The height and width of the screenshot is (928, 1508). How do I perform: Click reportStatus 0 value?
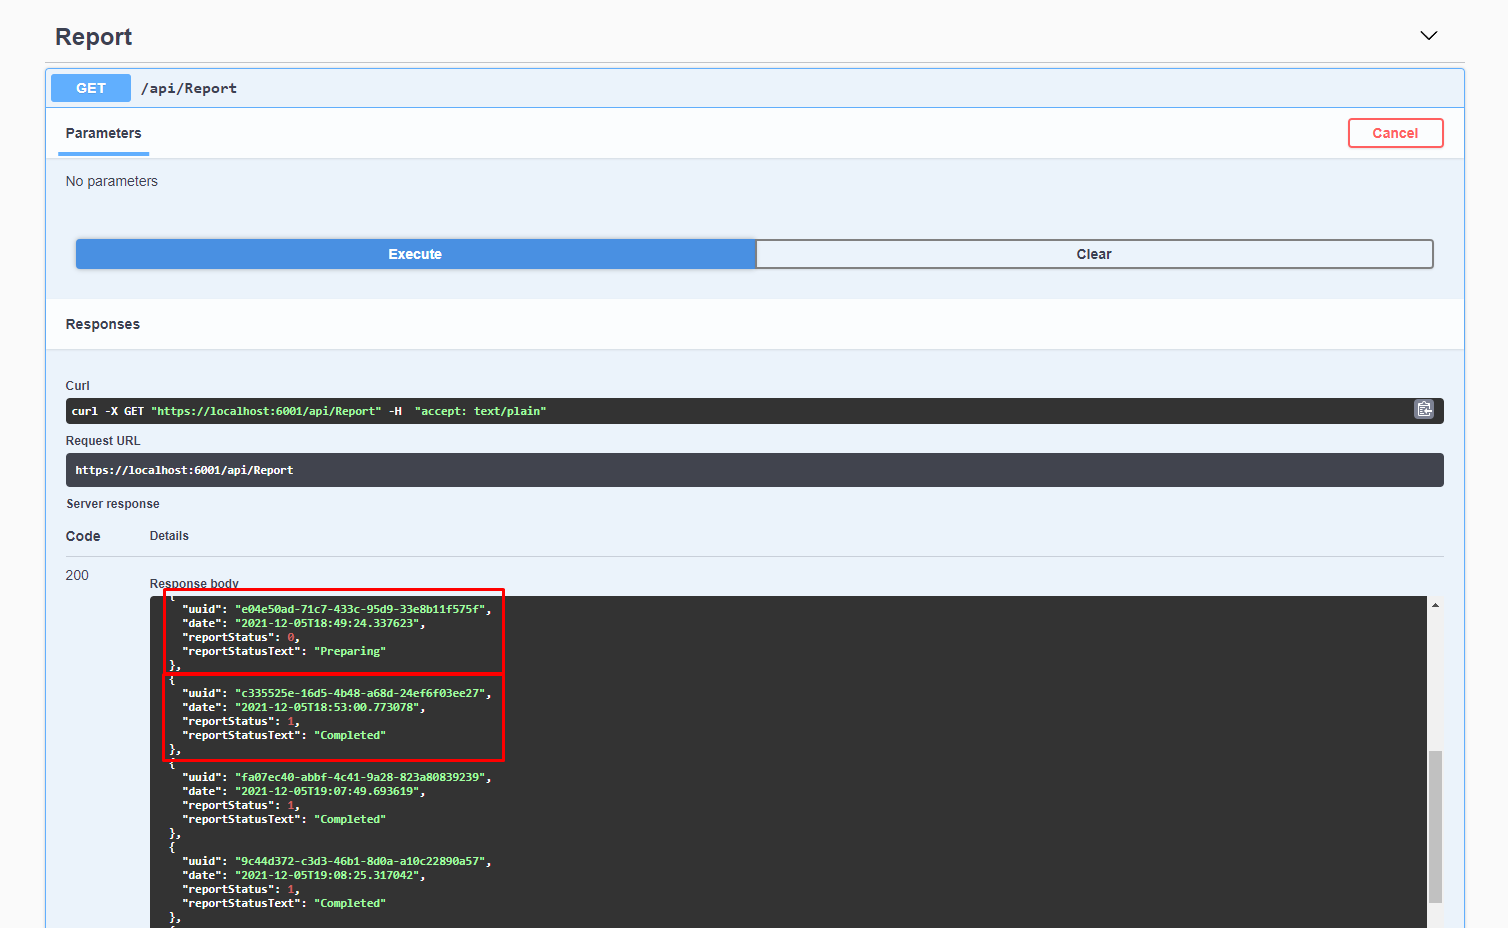291,637
